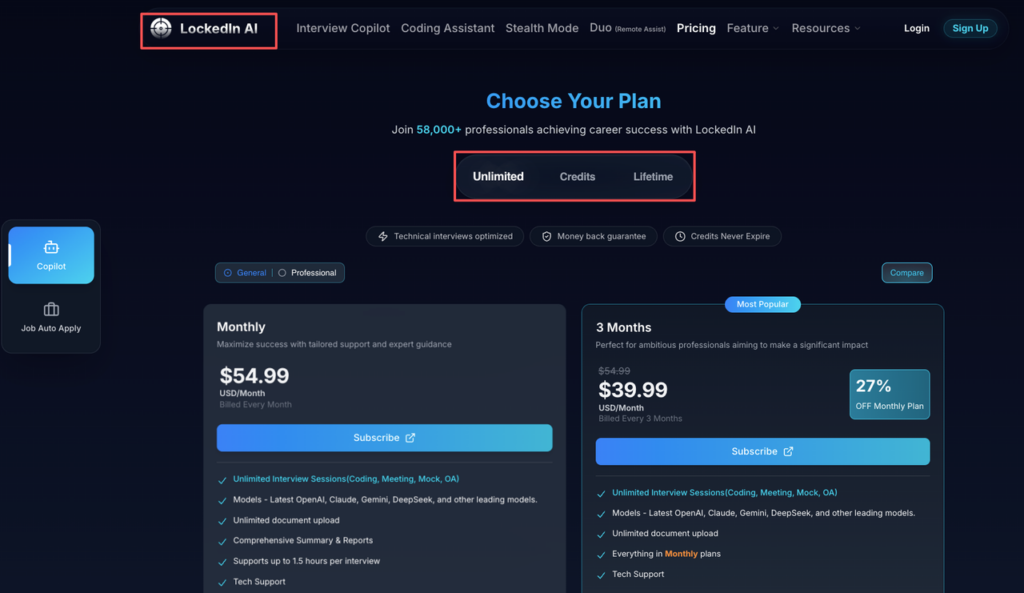The image size is (1024, 593).
Task: Toggle the Lifetime pricing segment
Action: tap(652, 176)
